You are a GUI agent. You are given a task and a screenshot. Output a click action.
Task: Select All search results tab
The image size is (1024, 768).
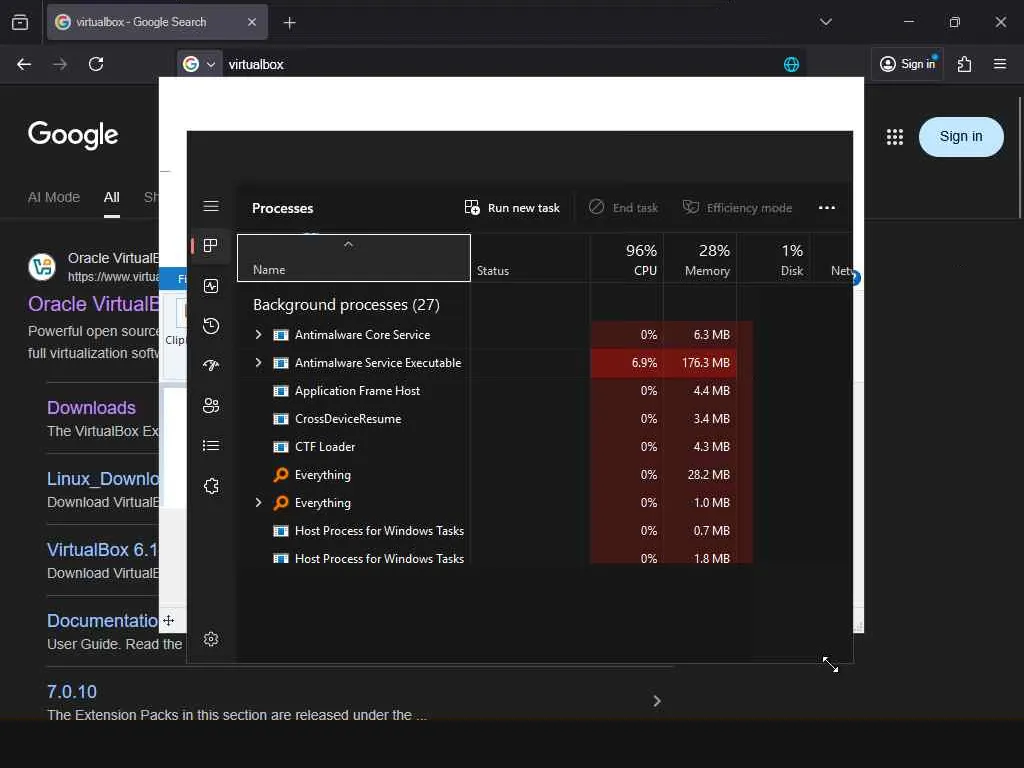click(x=112, y=197)
